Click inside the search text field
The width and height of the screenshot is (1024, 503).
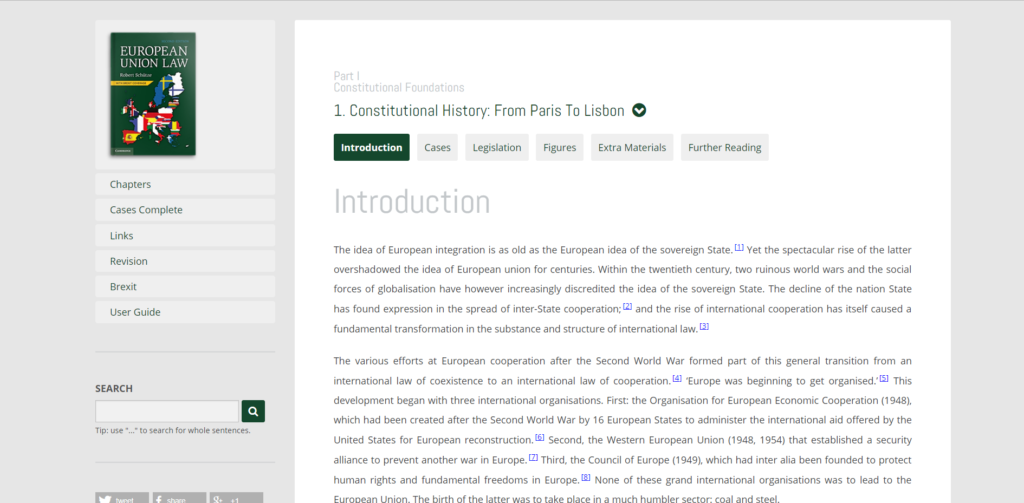[167, 411]
